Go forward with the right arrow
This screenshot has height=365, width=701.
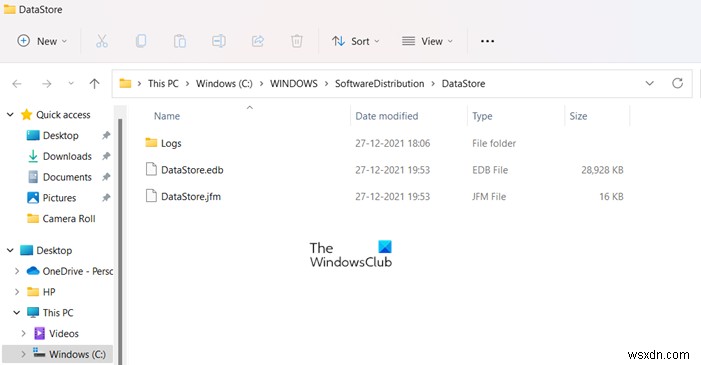(x=46, y=84)
